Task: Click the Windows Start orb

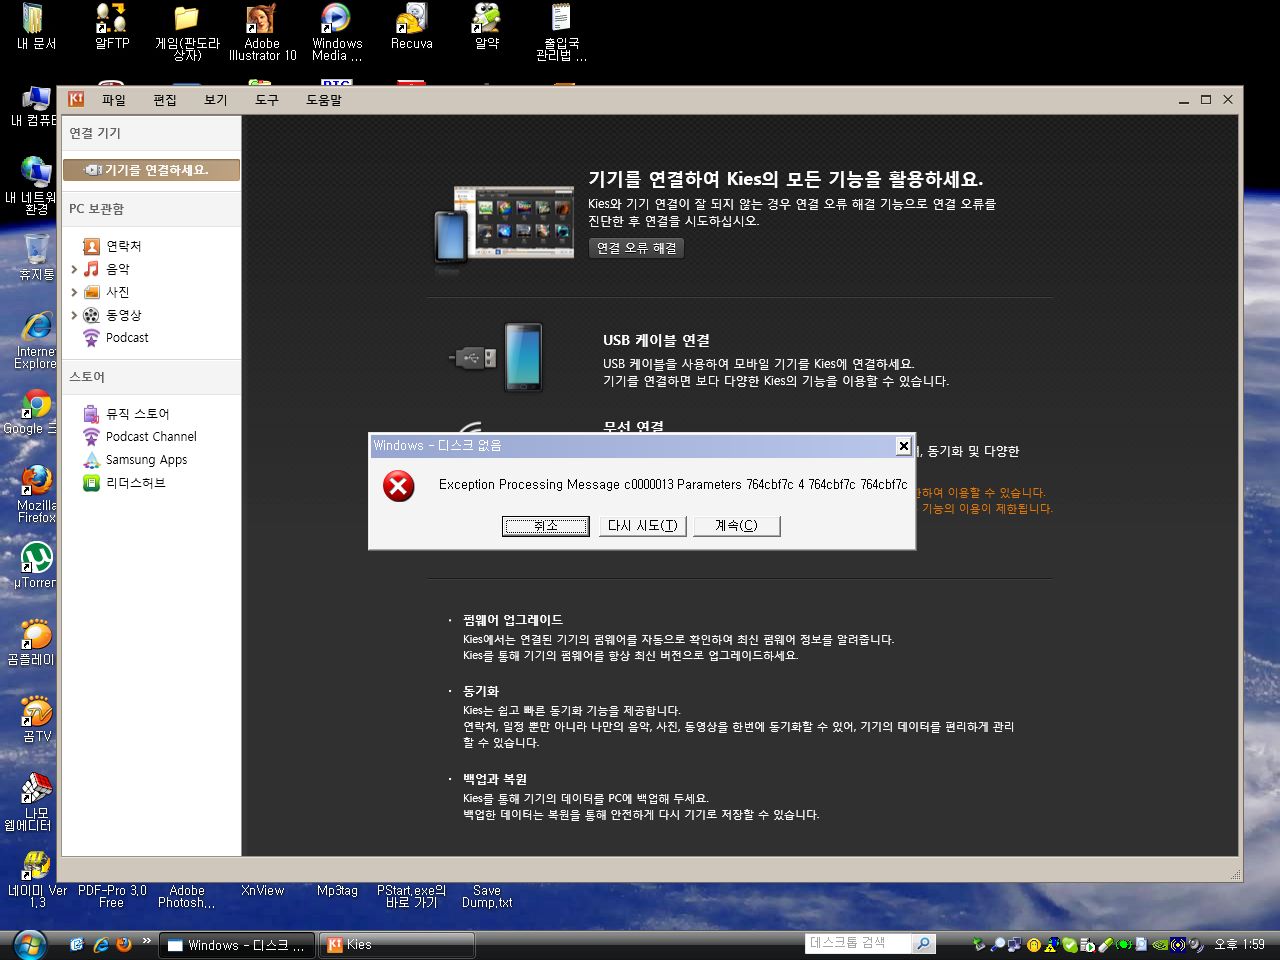Action: click(29, 944)
